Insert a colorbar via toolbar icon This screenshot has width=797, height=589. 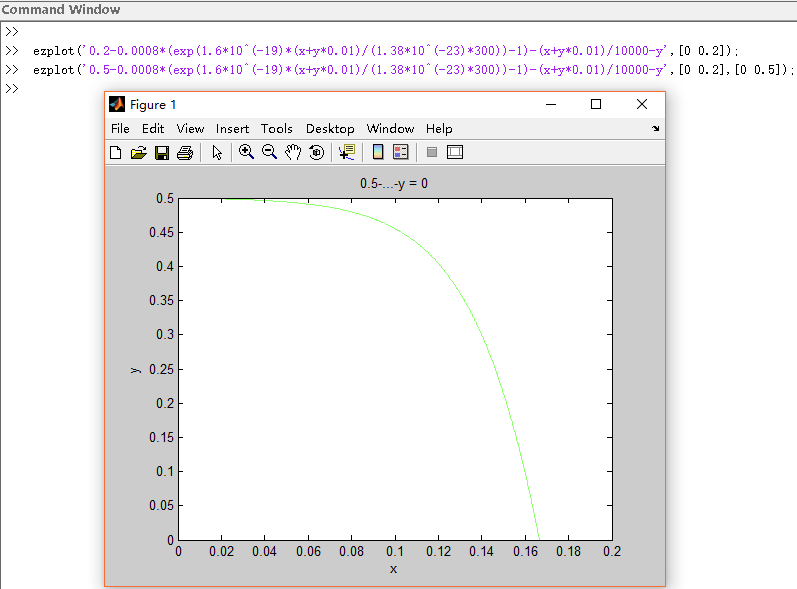[x=378, y=152]
